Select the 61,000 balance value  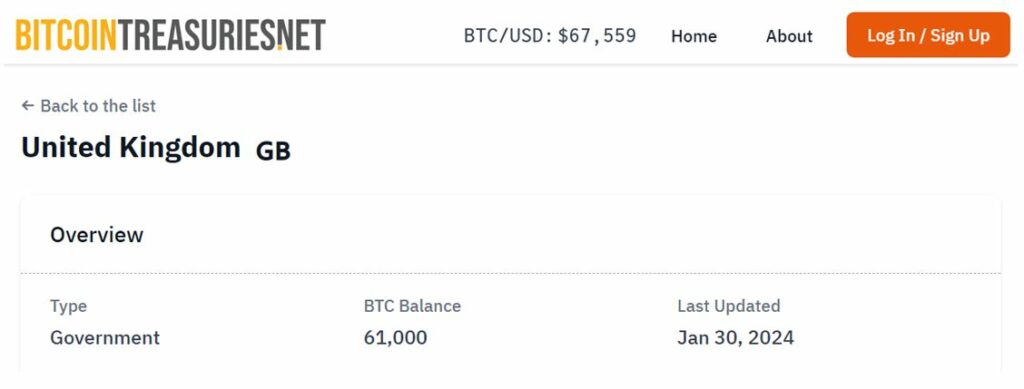click(396, 337)
